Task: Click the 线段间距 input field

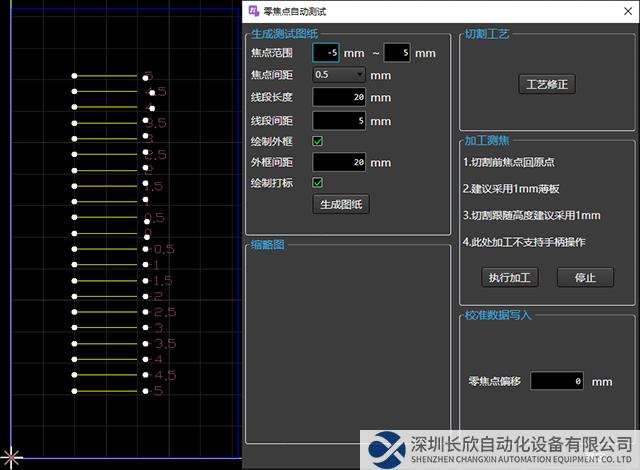Action: 340,121
